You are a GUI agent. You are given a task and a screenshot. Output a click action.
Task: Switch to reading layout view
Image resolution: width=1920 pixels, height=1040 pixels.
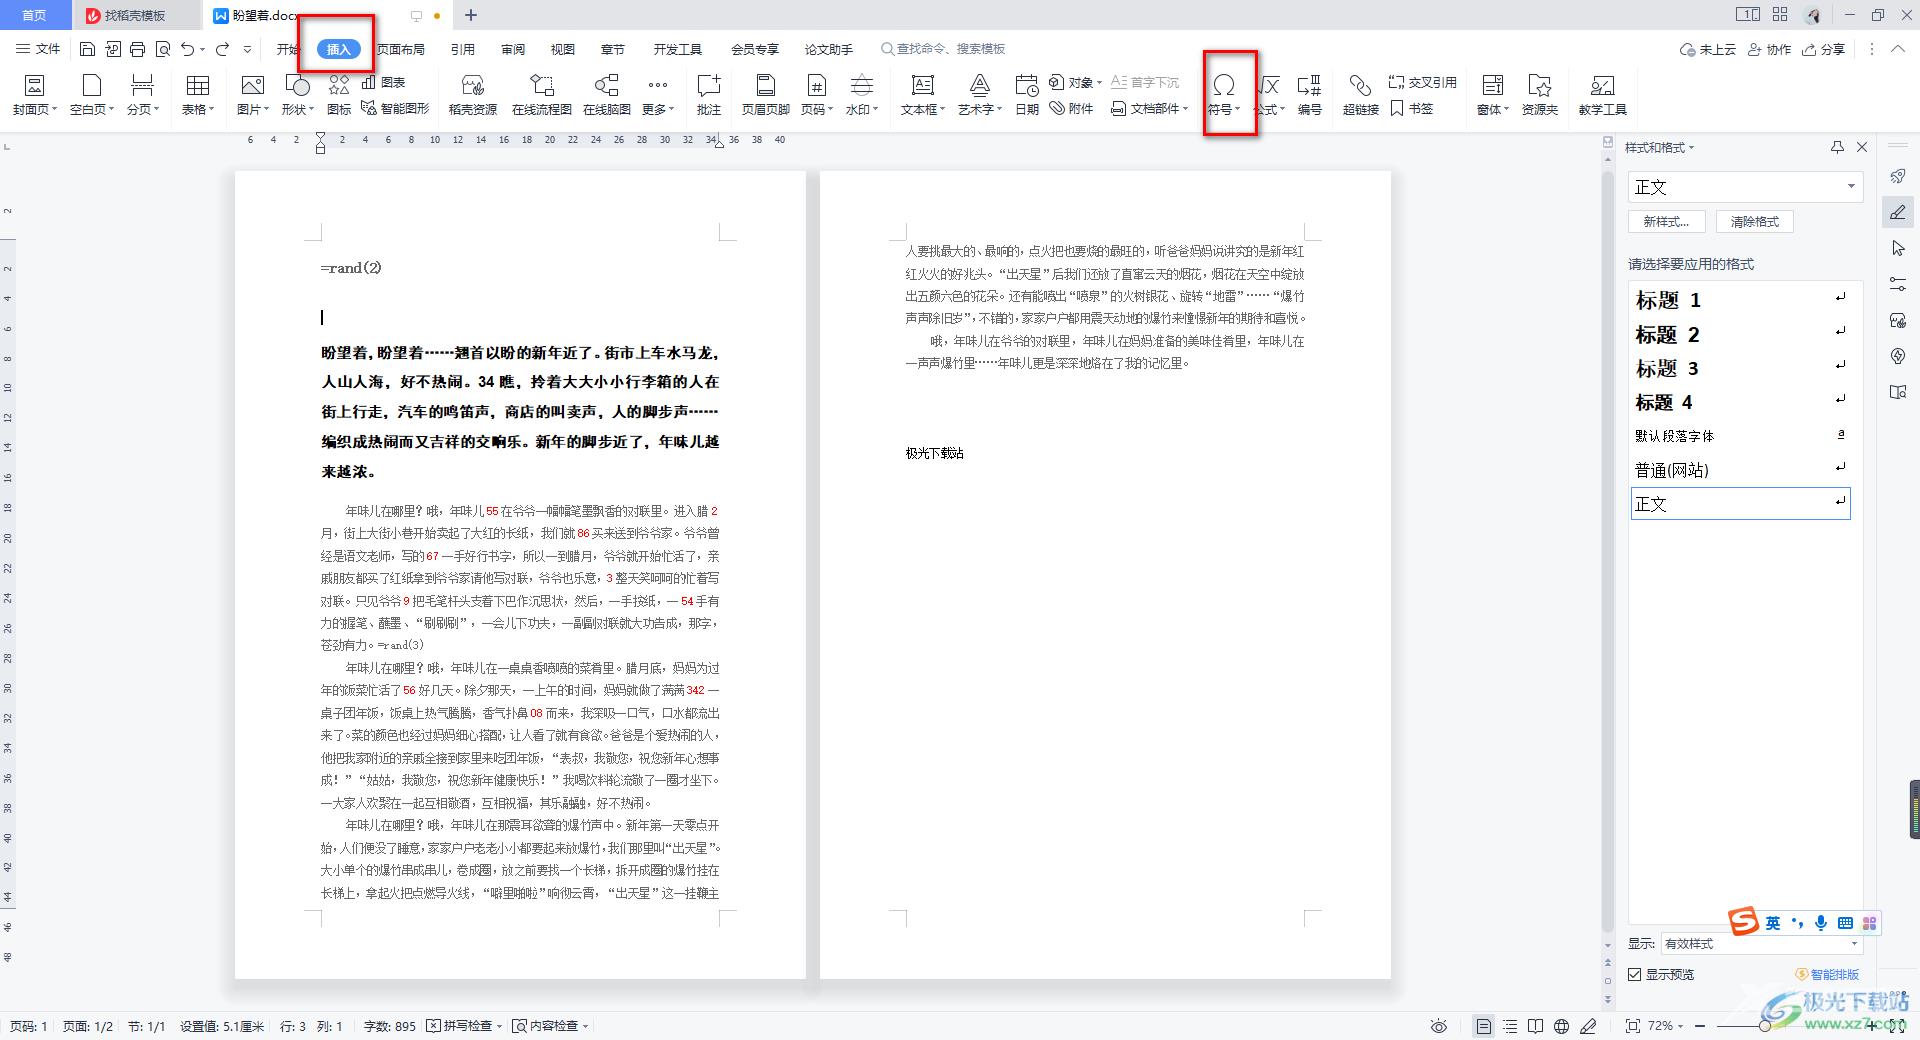[1536, 1026]
